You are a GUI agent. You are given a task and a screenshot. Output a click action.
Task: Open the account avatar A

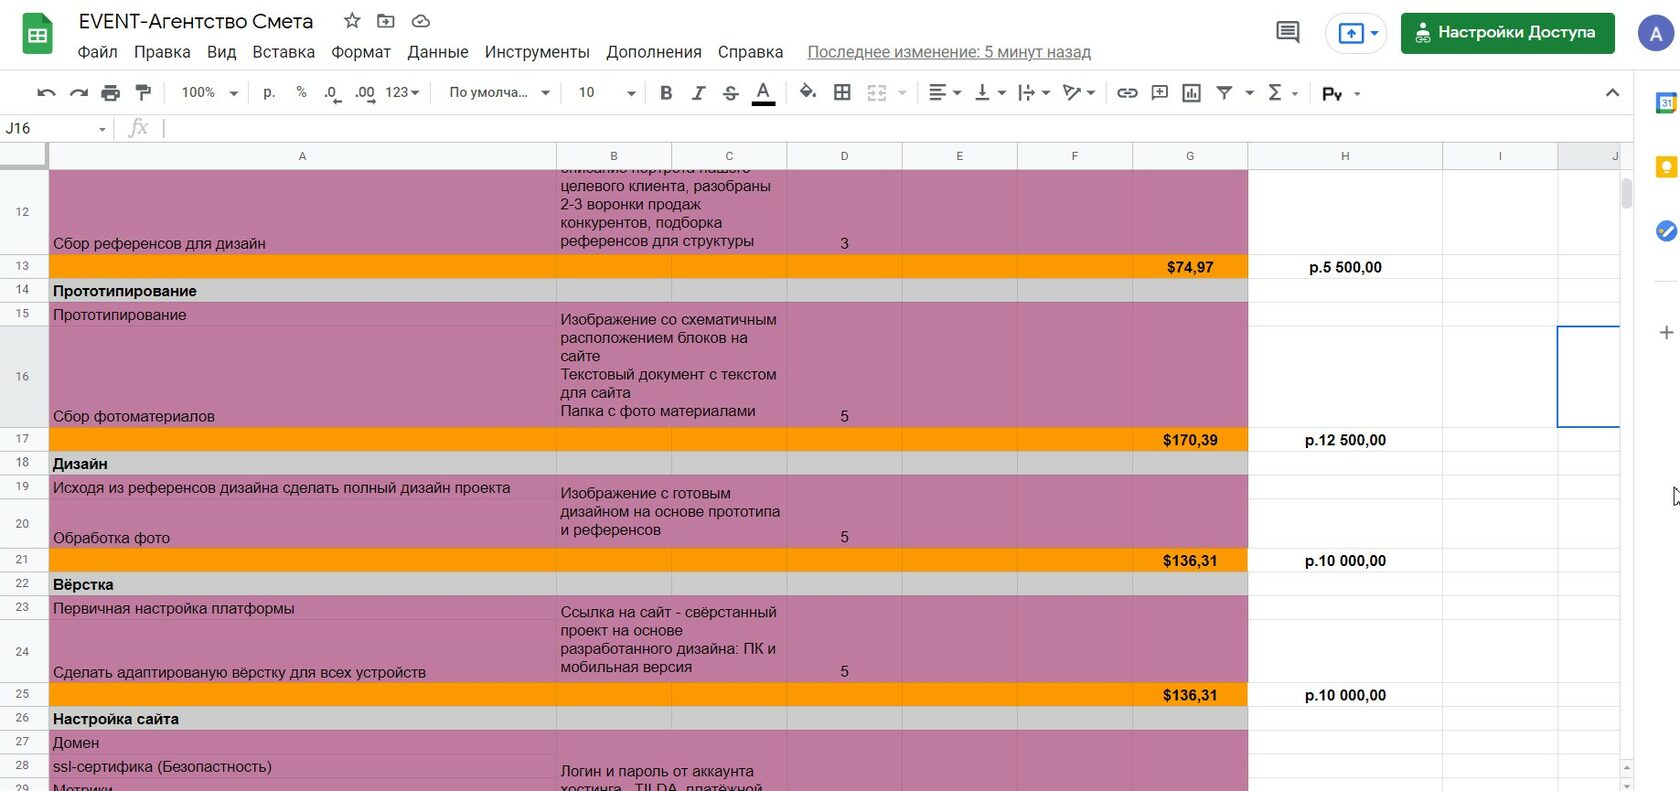tap(1656, 33)
